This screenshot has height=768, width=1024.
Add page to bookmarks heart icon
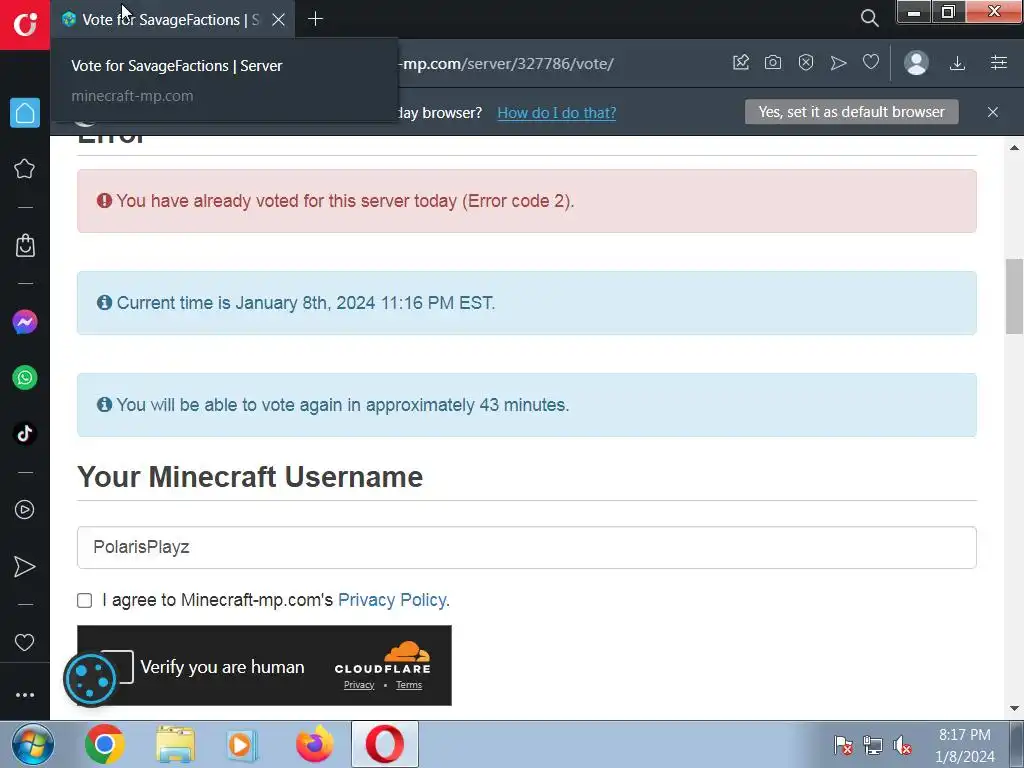point(871,62)
